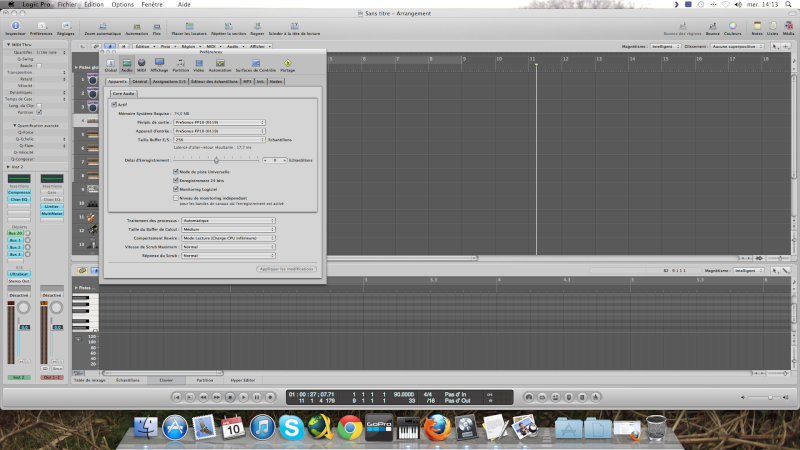The height and width of the screenshot is (450, 800).
Task: Launch GoPro app from the dock
Action: tap(378, 427)
